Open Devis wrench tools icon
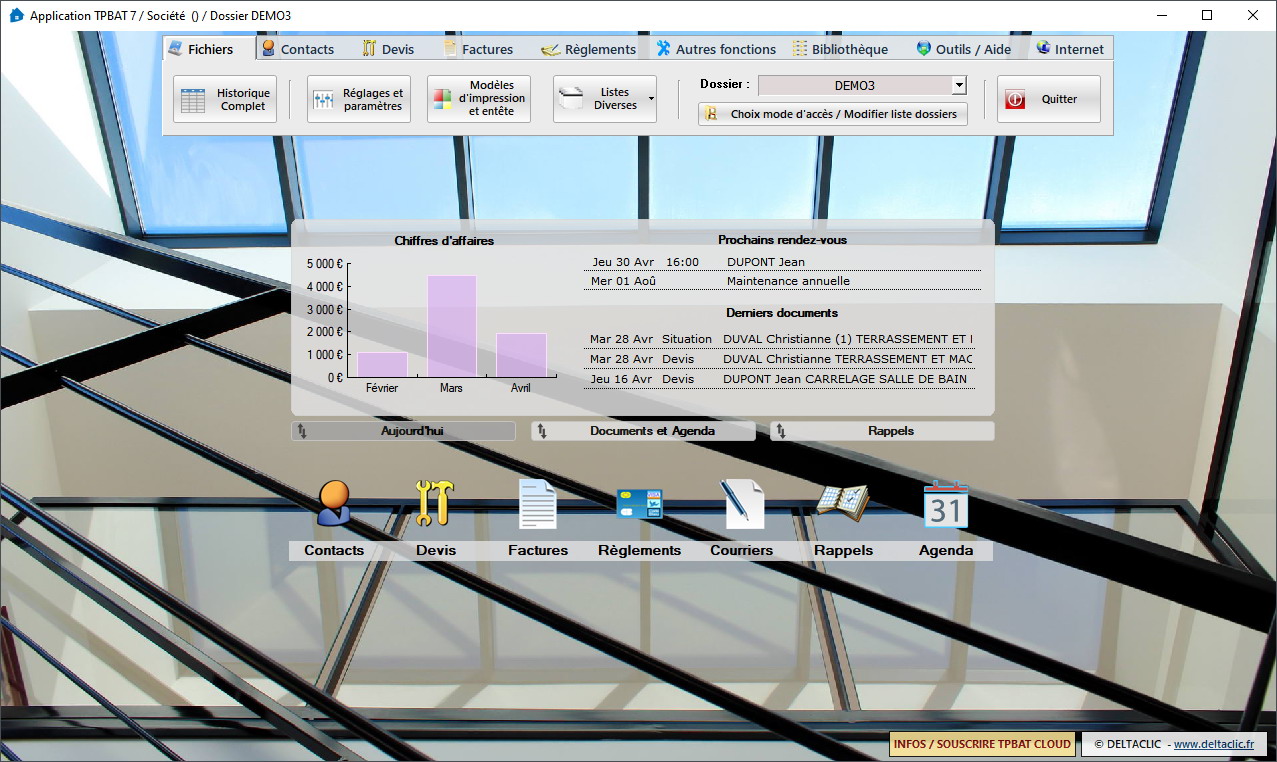Viewport: 1277px width, 762px height. [x=435, y=503]
